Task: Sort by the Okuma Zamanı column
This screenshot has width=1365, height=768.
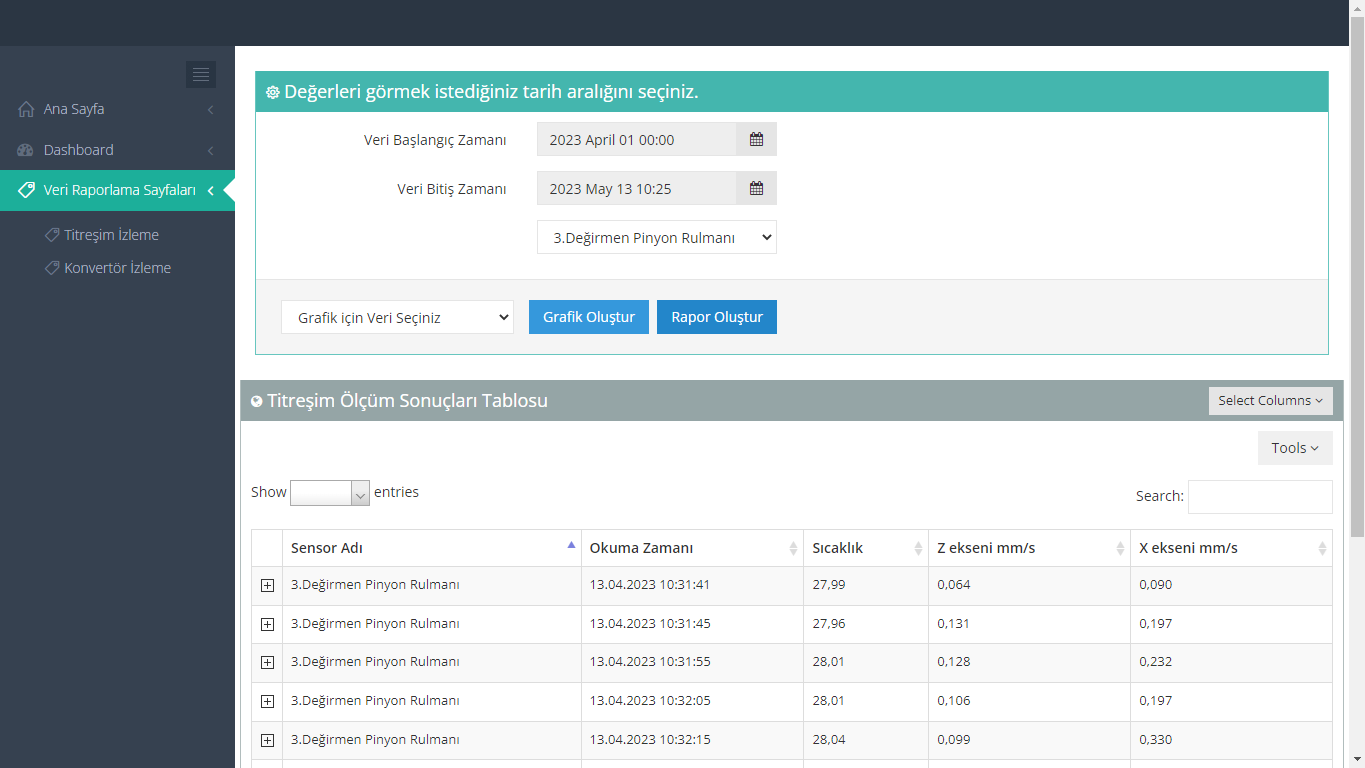Action: click(x=692, y=548)
